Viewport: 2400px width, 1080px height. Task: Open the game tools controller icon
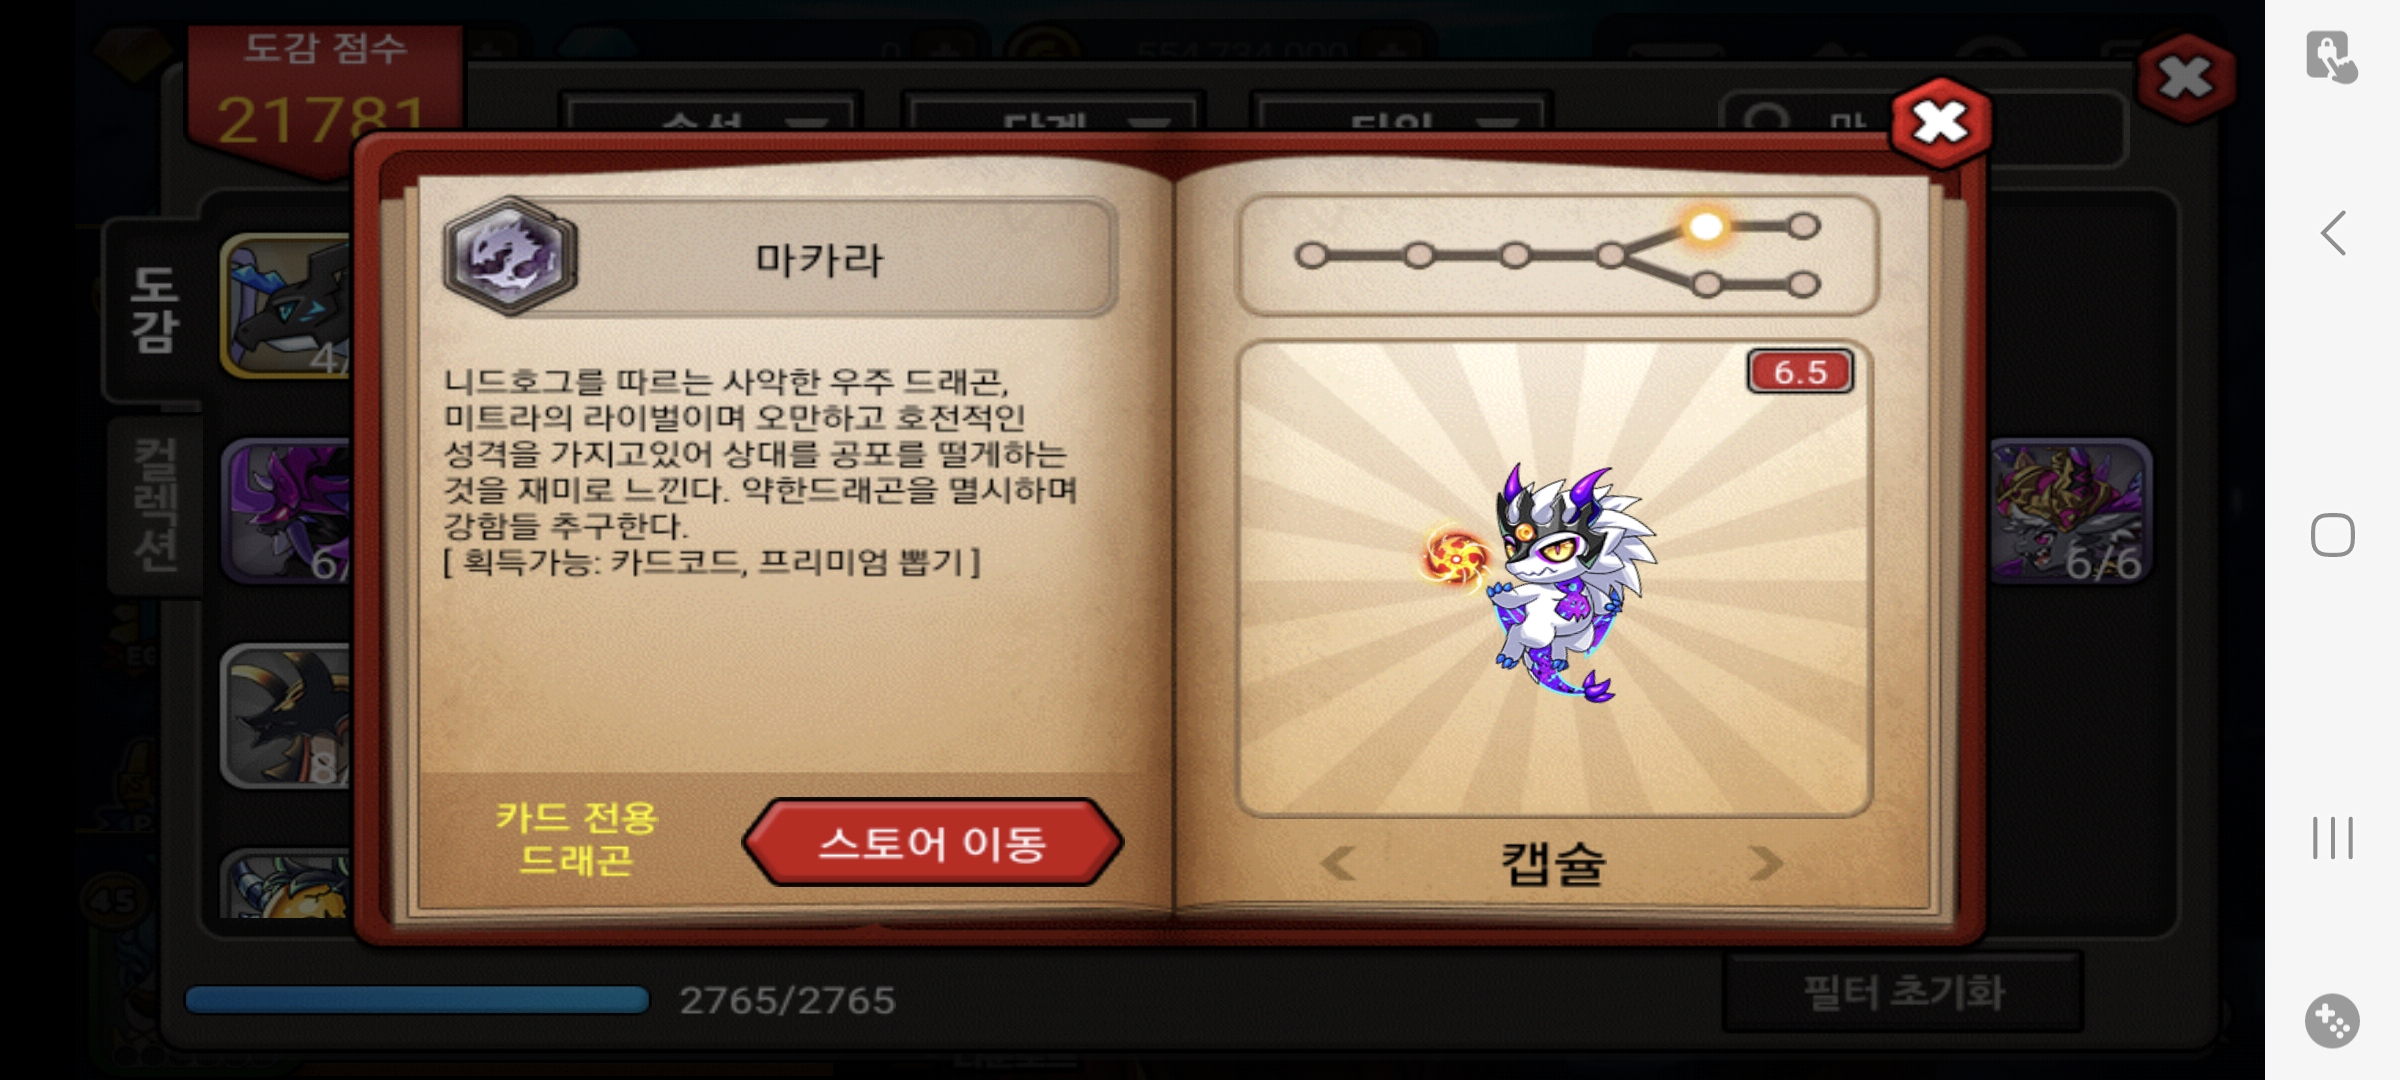2333,1021
